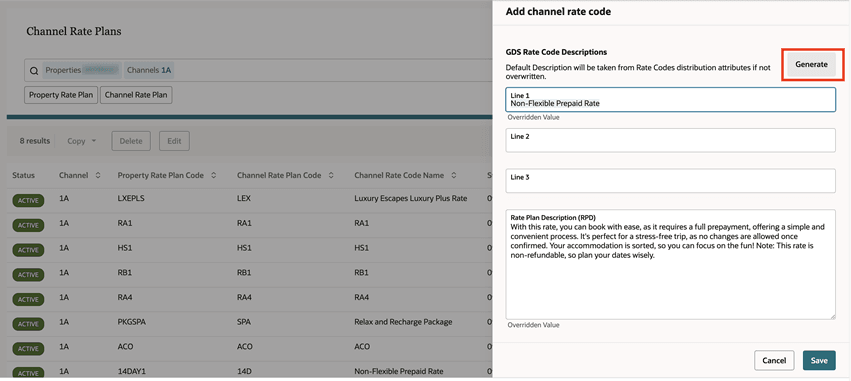The image size is (851, 381).
Task: Click Relax and Recharge Package name
Action: coord(403,322)
